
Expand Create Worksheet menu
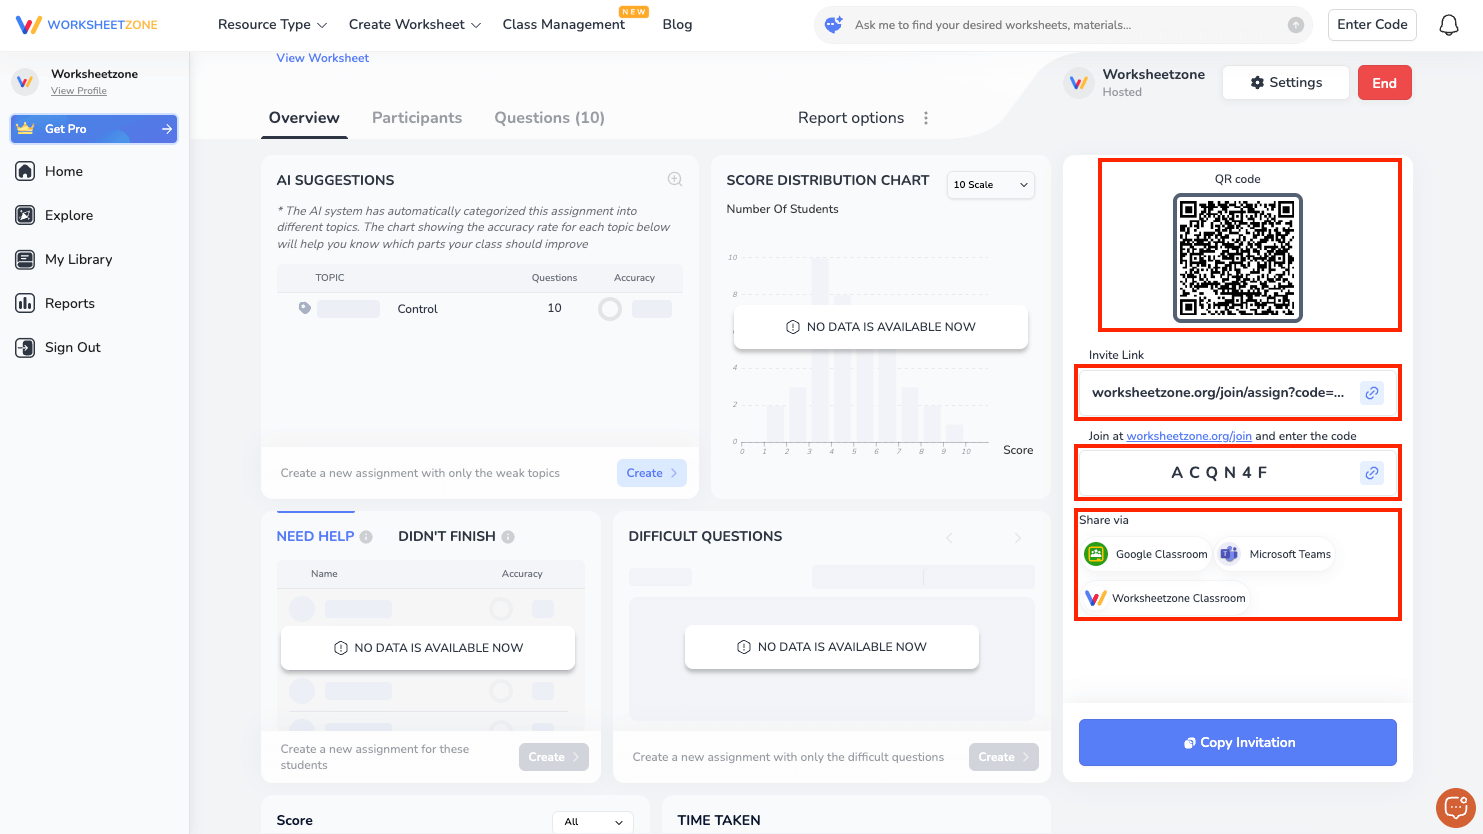[415, 24]
